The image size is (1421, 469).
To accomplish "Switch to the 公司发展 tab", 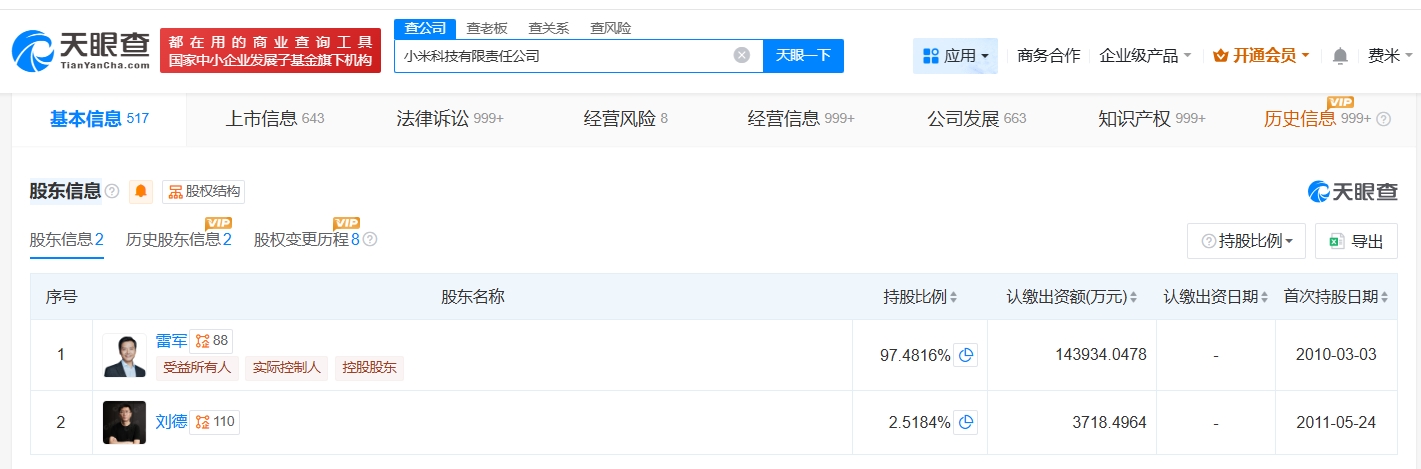I will pos(977,119).
